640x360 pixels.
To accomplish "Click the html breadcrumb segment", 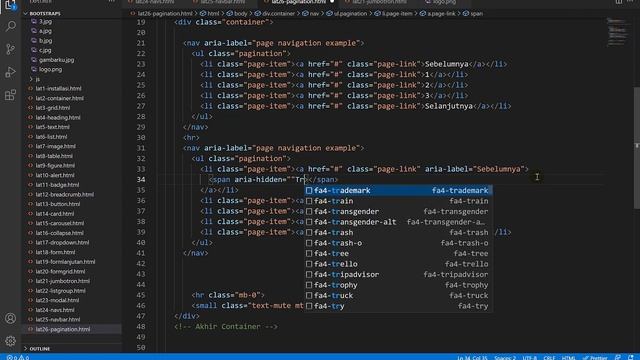I will click(x=213, y=13).
